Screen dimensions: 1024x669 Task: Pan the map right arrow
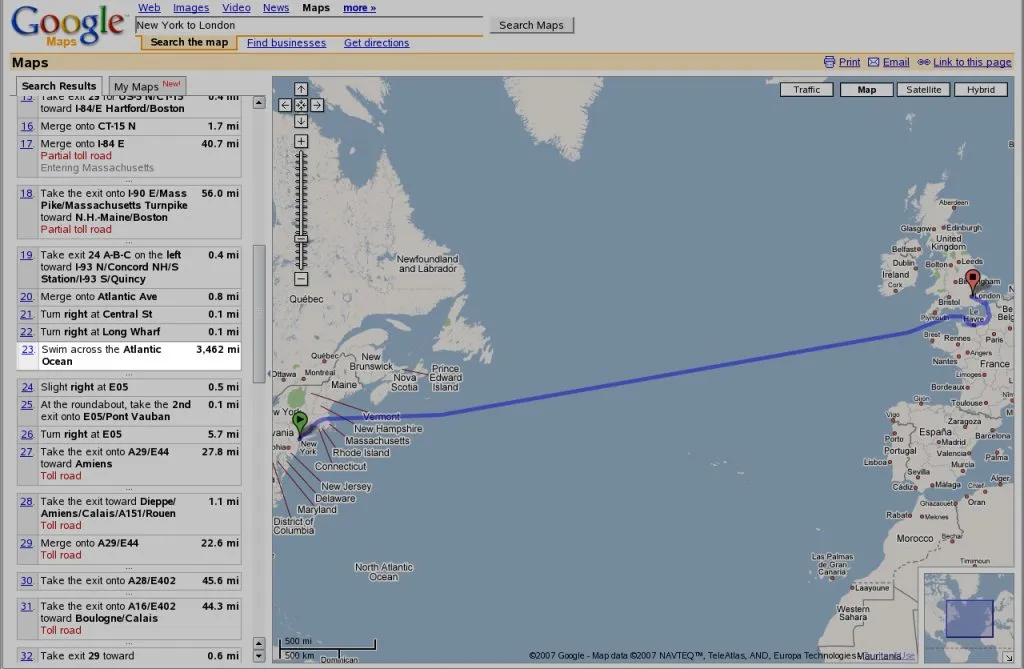(317, 105)
